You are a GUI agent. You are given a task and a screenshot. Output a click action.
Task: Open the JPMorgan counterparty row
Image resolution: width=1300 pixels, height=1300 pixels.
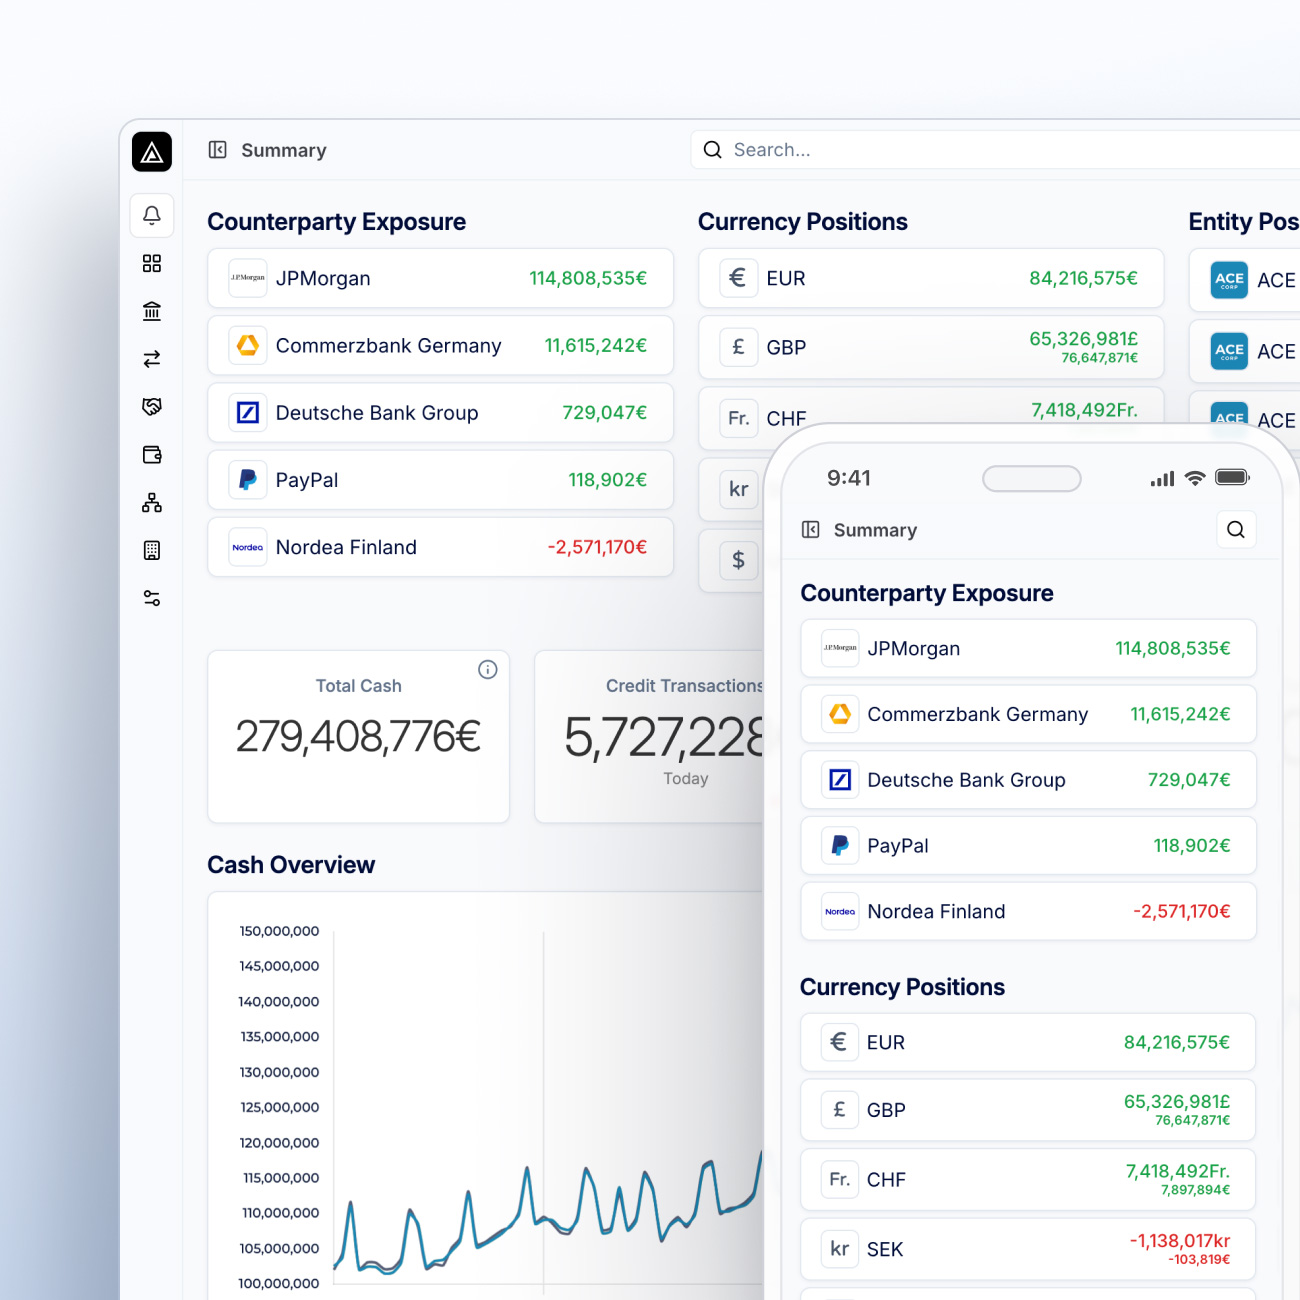[x=440, y=278]
